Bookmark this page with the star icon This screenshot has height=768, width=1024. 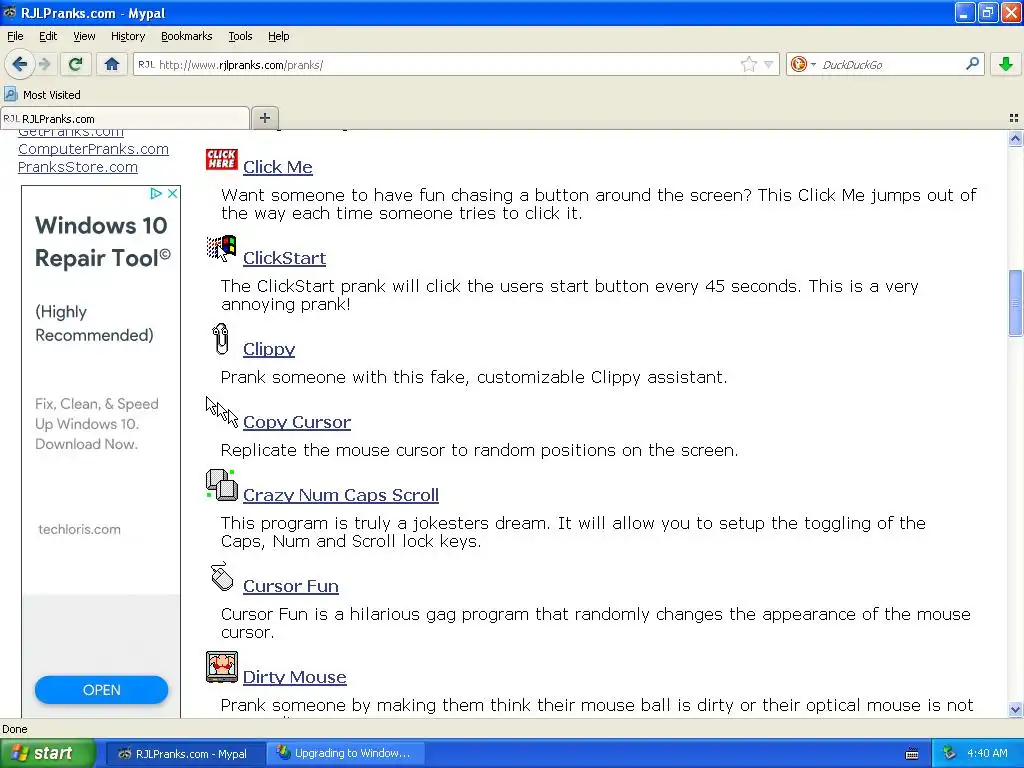pos(748,64)
